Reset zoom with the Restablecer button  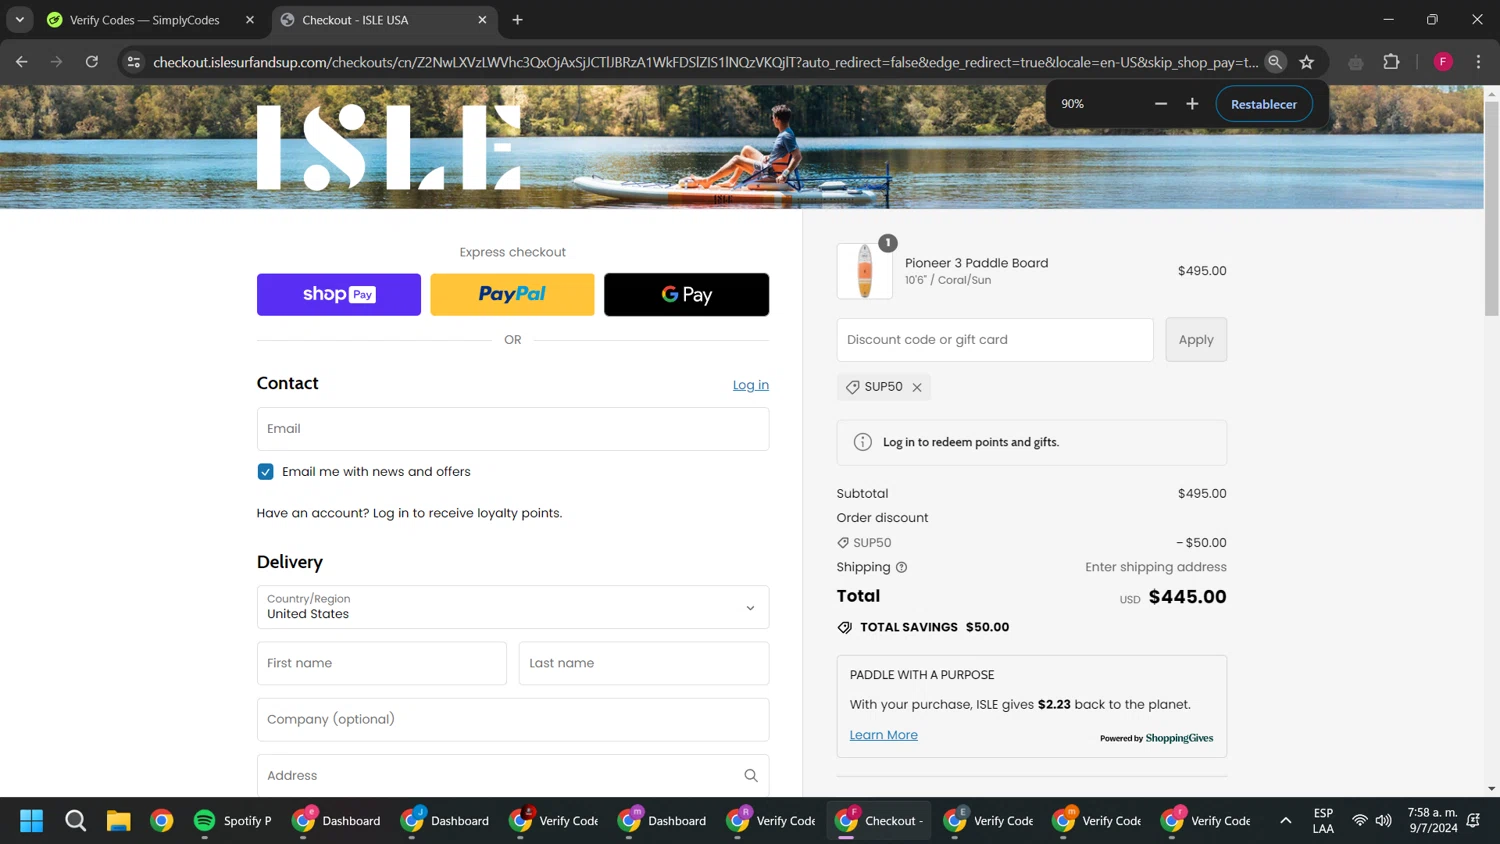[1264, 104]
